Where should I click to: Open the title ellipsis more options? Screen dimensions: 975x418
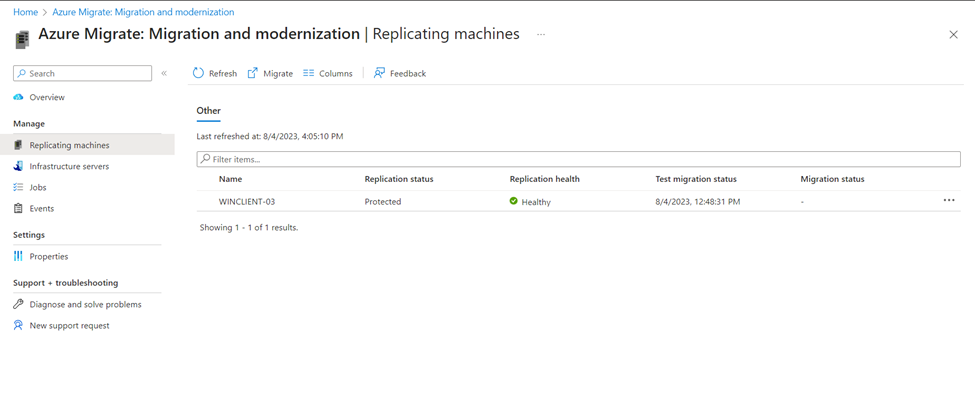pos(541,35)
